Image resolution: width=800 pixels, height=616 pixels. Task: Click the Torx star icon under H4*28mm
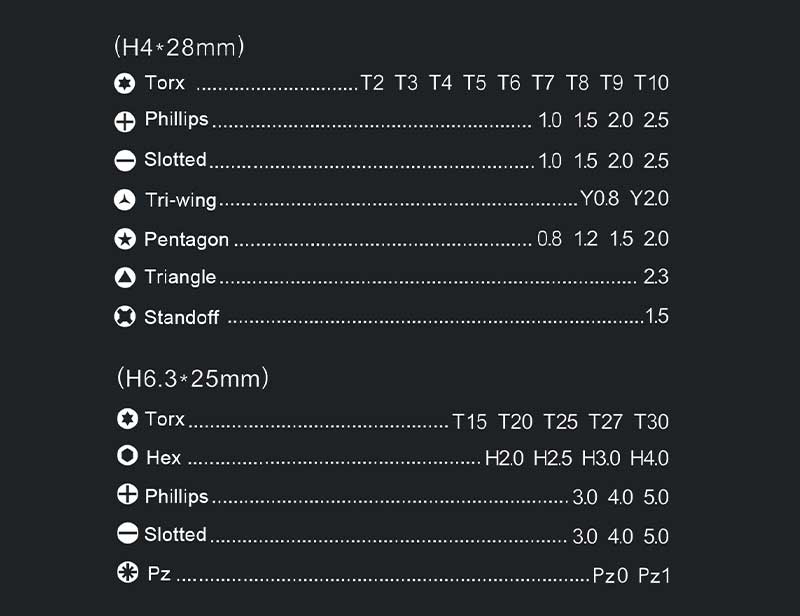[x=124, y=83]
